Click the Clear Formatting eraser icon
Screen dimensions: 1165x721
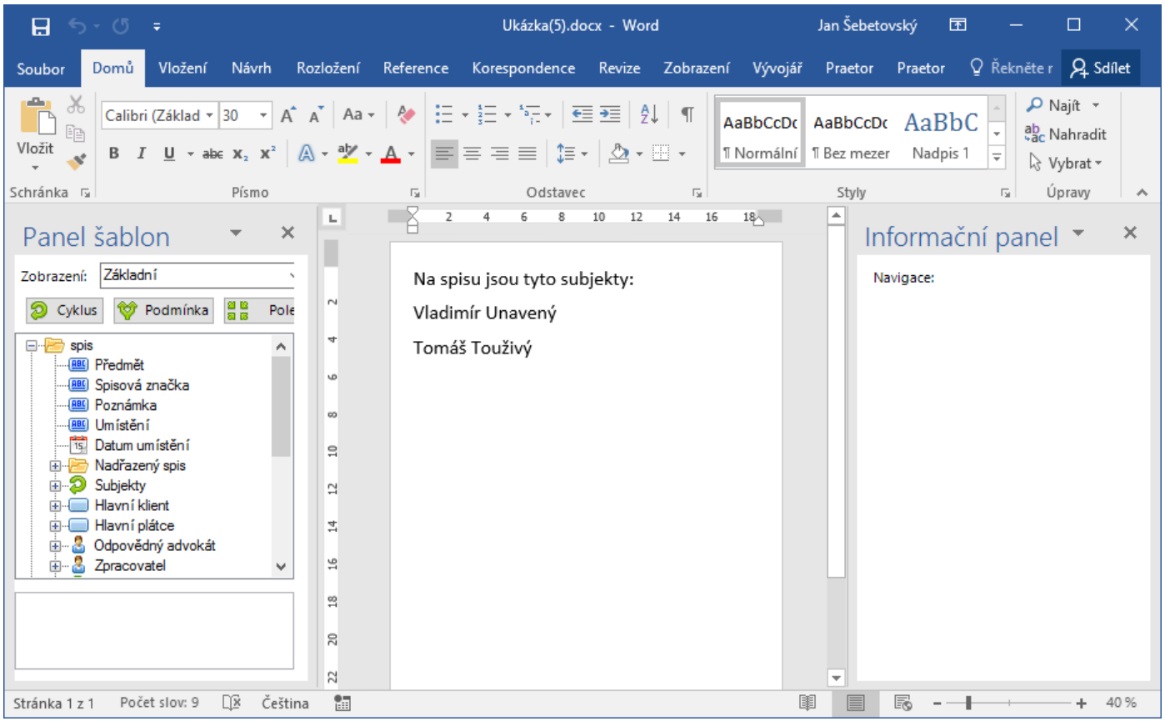pos(405,115)
